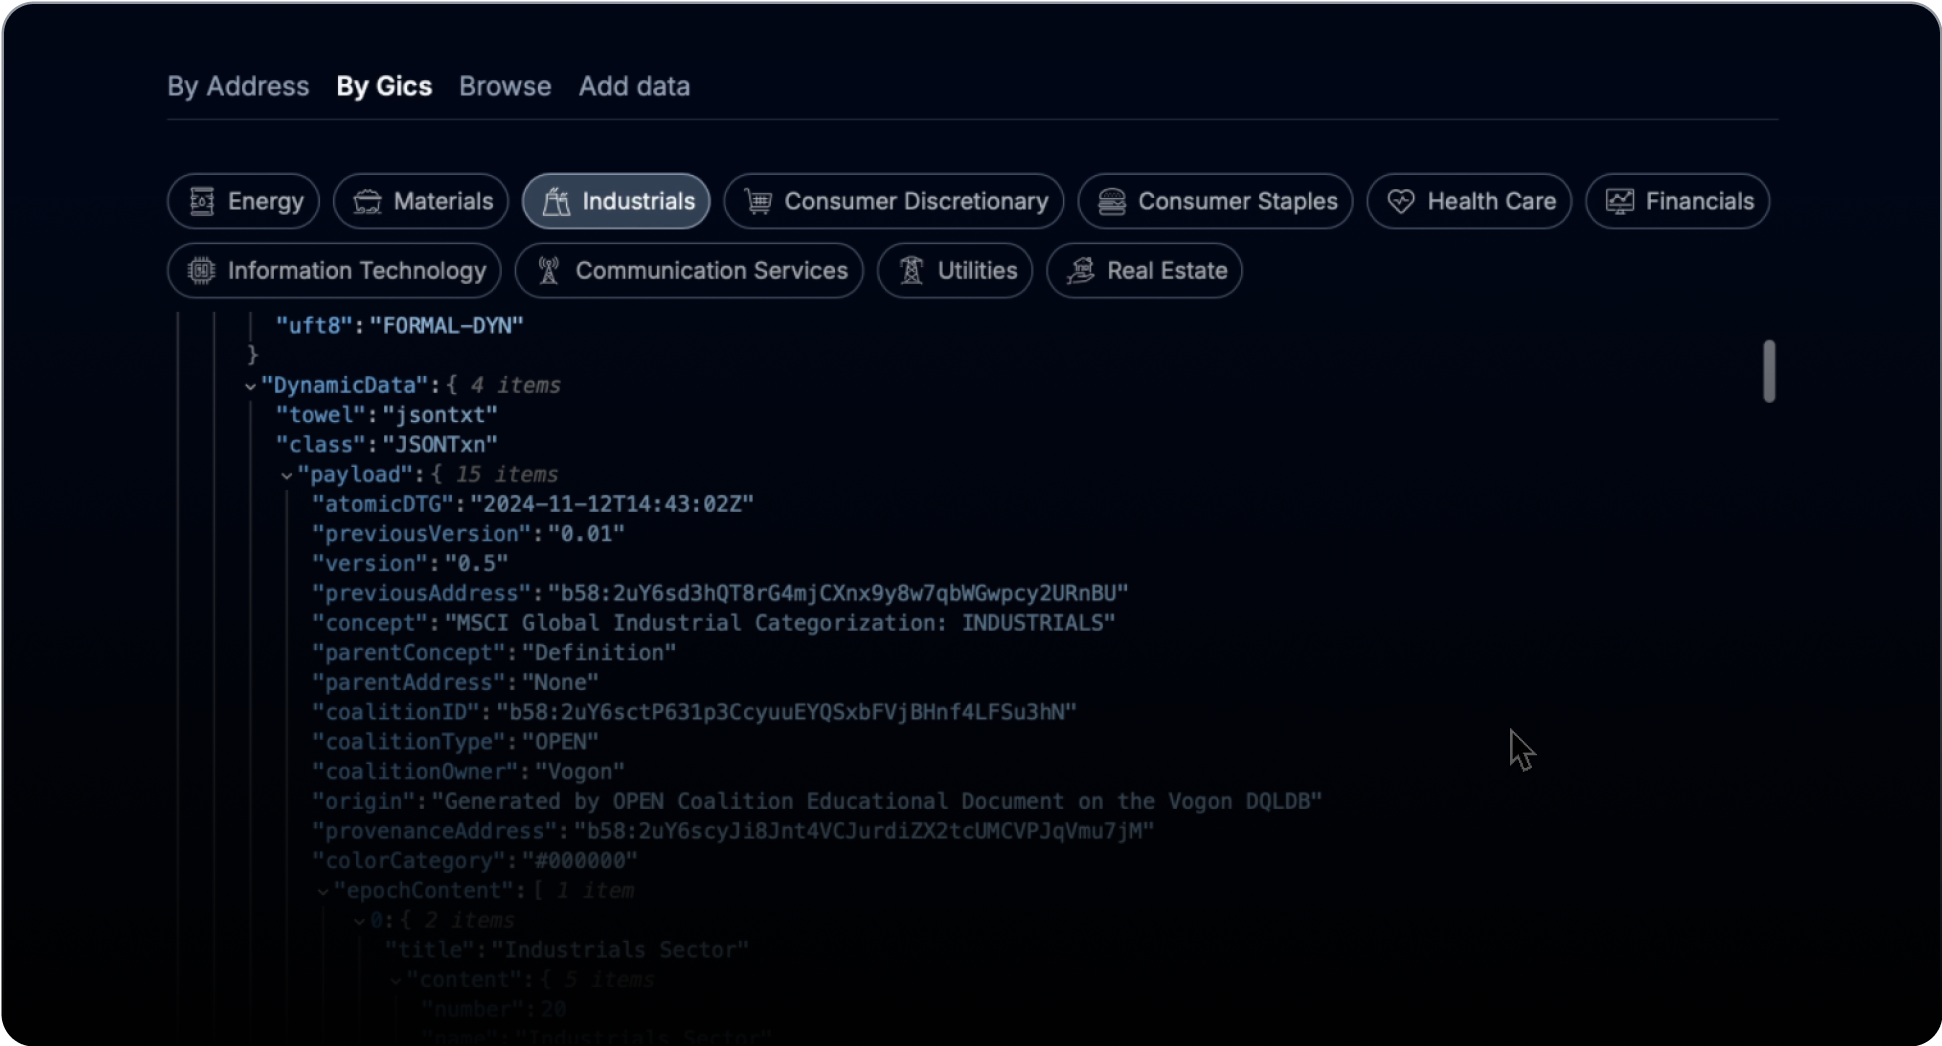Click the Real Estate icon
This screenshot has width=1942, height=1046.
pyautogui.click(x=1080, y=271)
